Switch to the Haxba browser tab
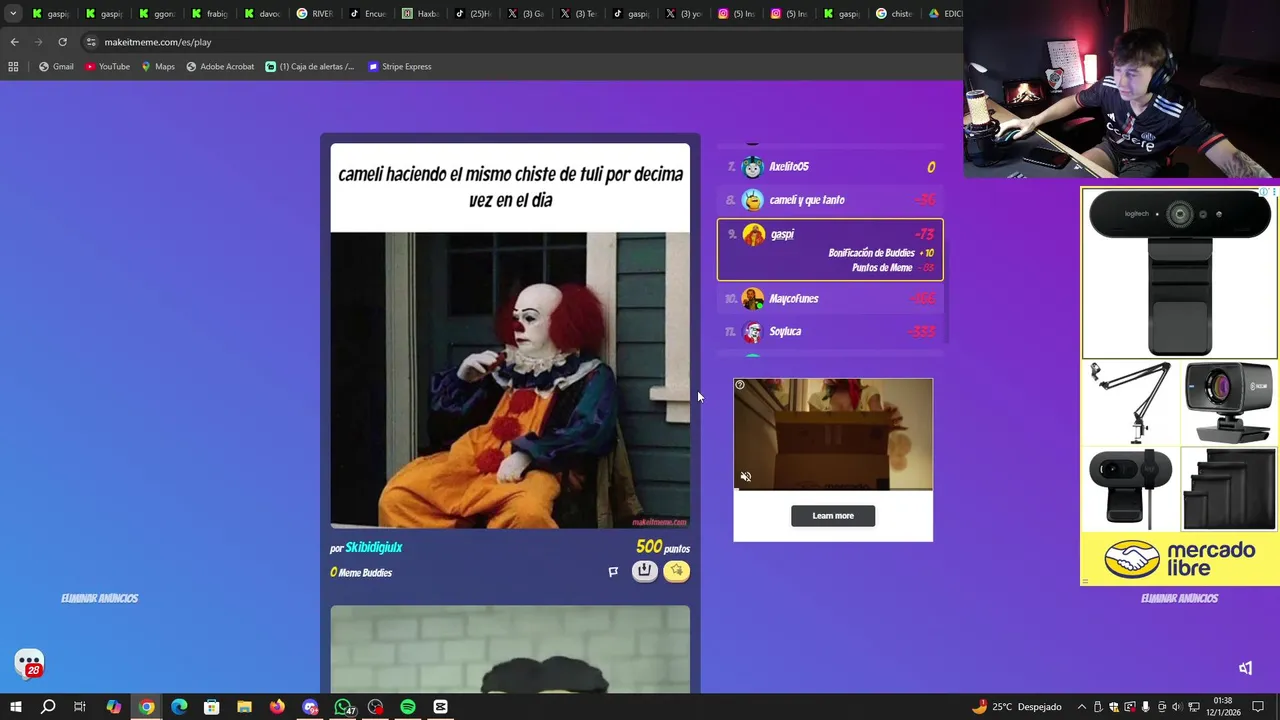Screen dimensions: 1280x720 (x=421, y=14)
